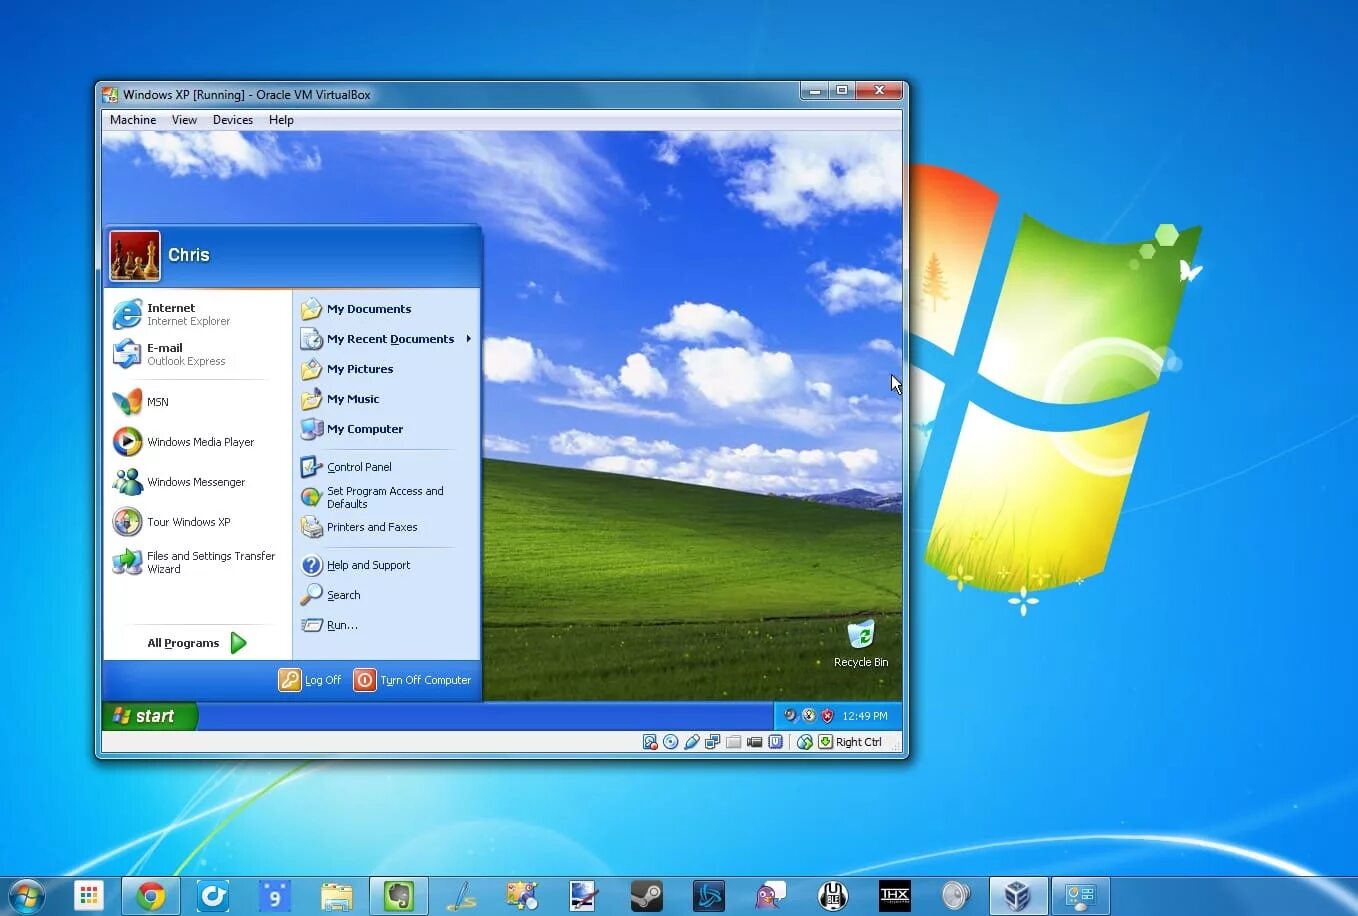Open the Devices menu in VirtualBox
This screenshot has height=916, width=1358.
(233, 120)
